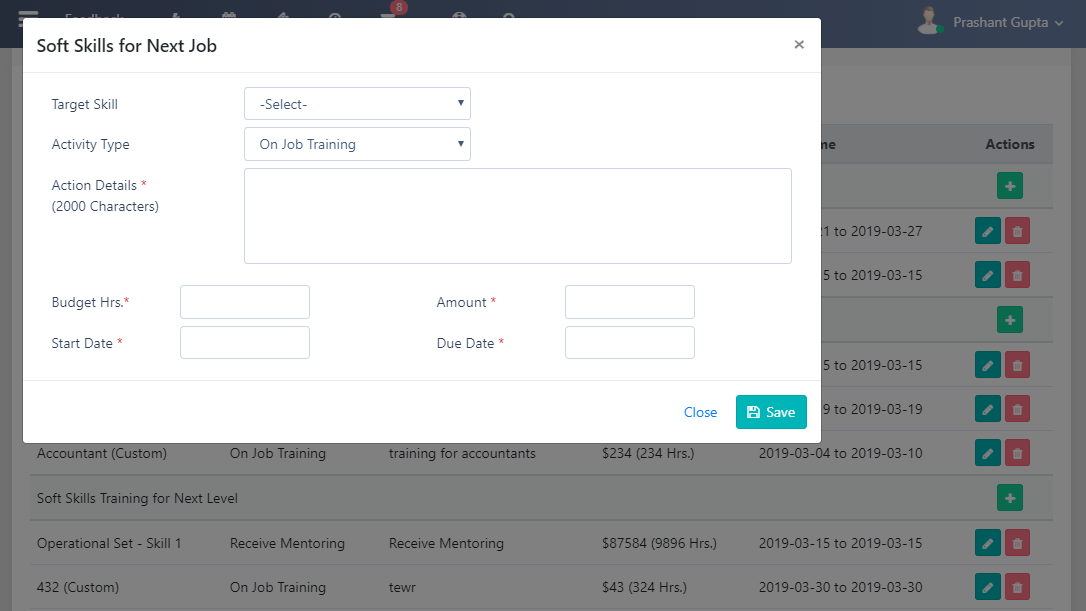Select the Start Date field
Viewport: 1086px width, 611px height.
(x=245, y=343)
